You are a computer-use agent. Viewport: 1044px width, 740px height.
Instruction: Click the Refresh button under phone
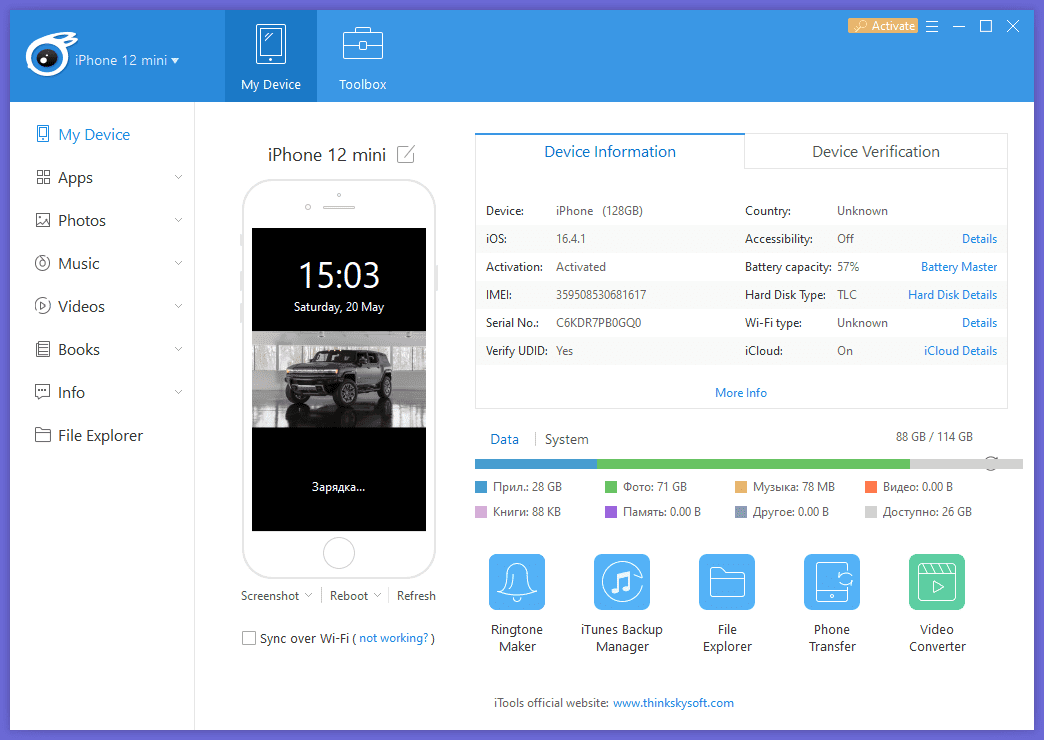coord(416,595)
